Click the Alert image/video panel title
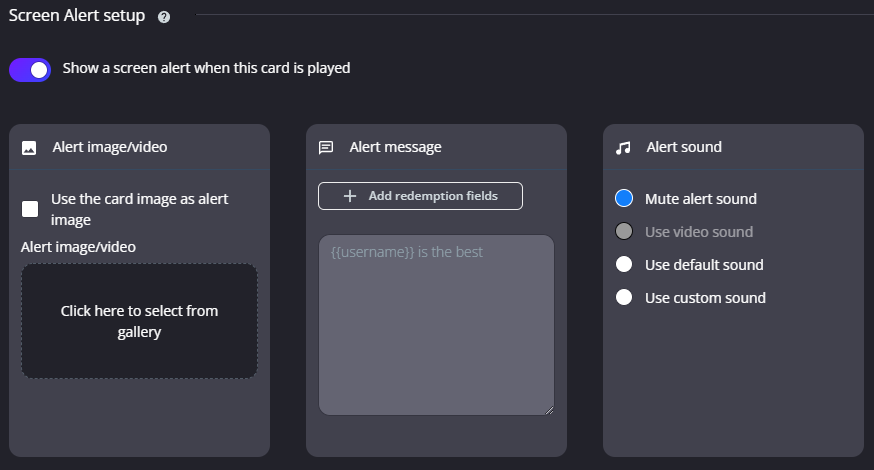 coord(110,147)
